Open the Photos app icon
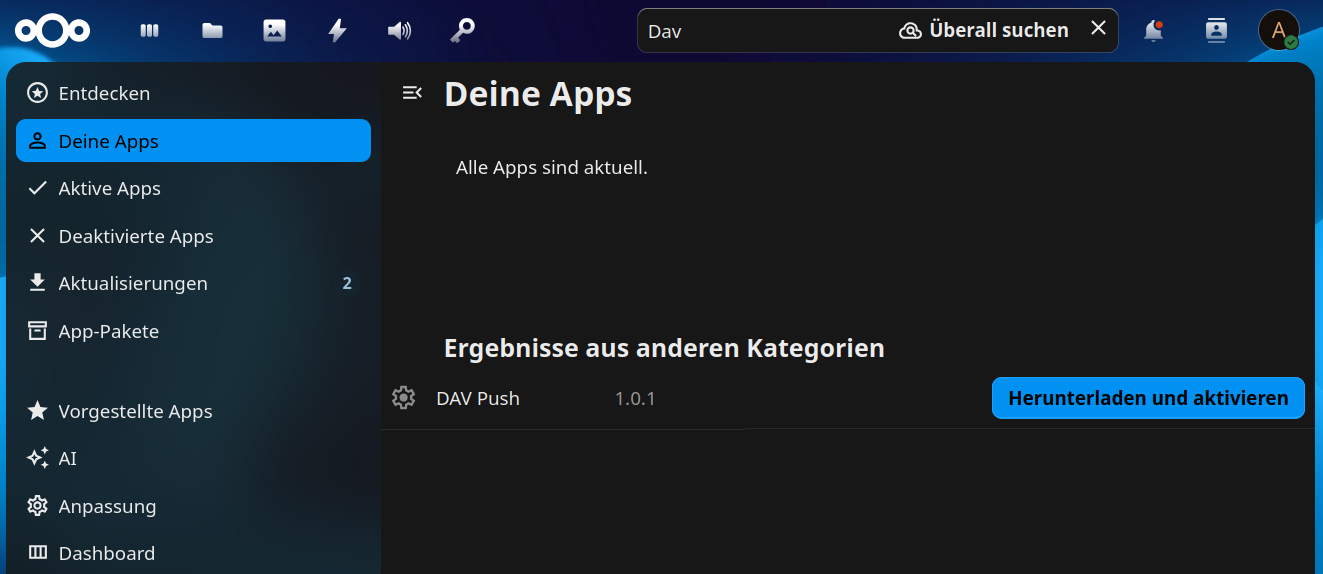1323x574 pixels. [x=274, y=31]
